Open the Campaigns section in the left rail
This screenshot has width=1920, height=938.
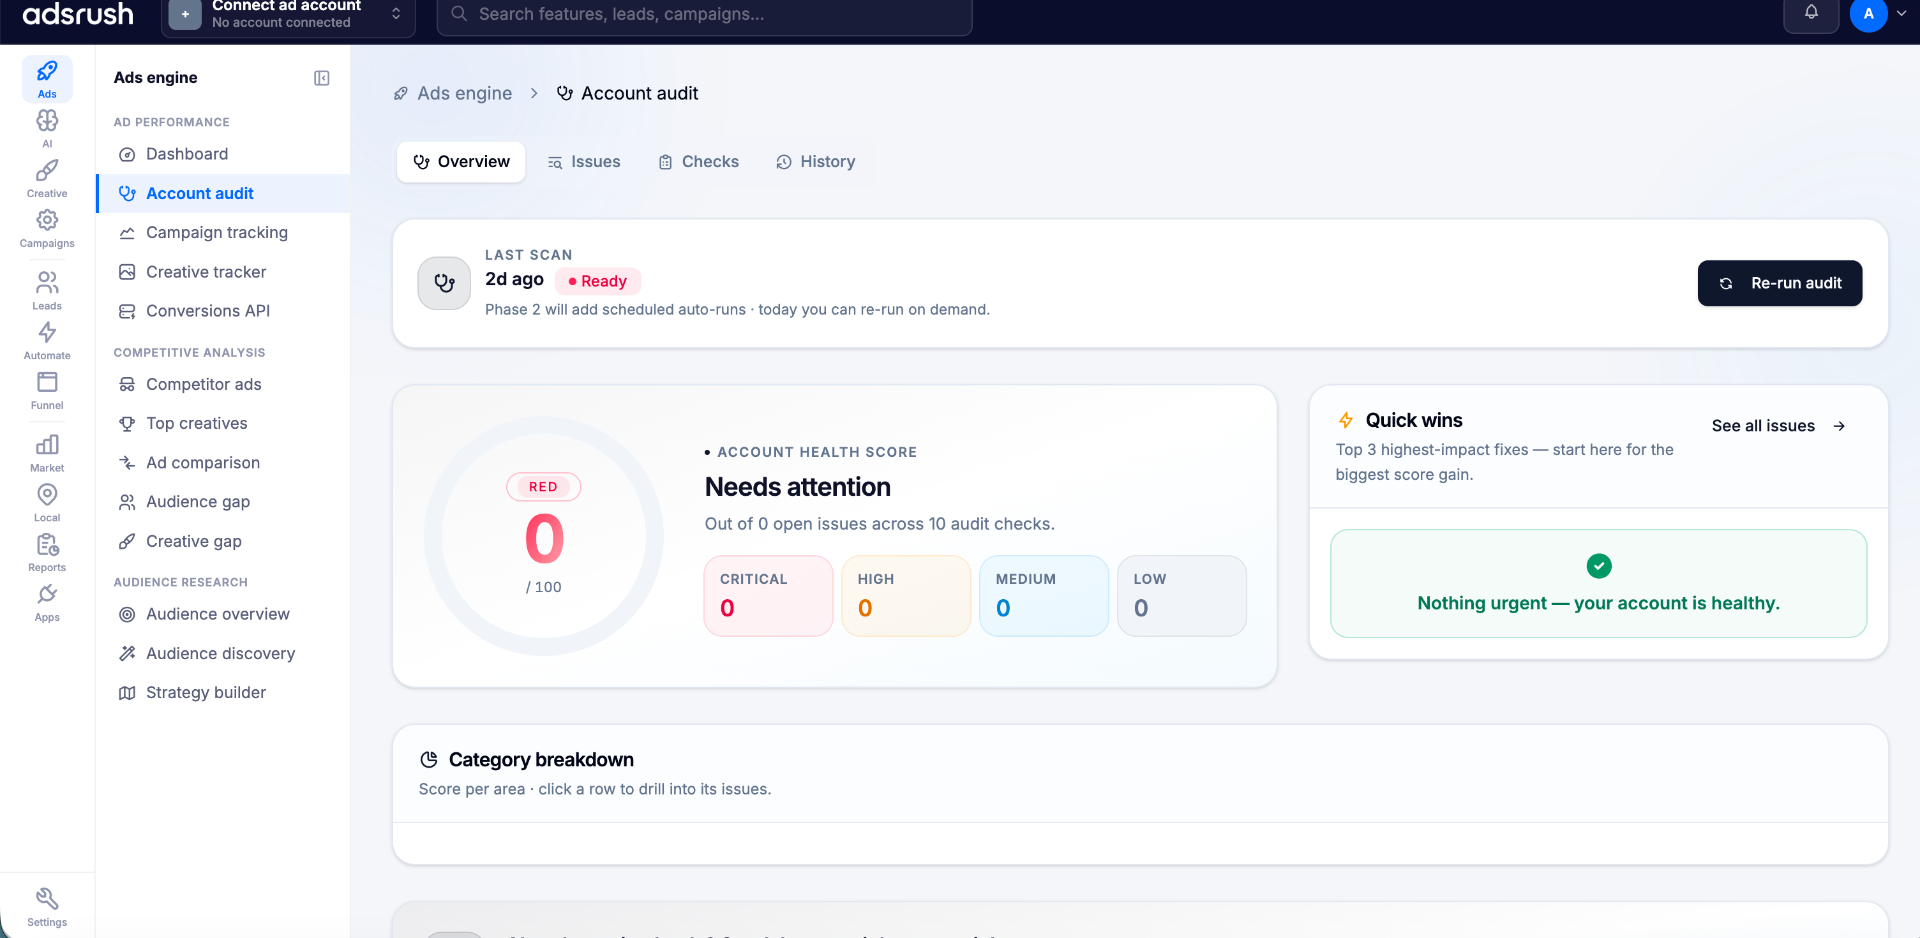[x=47, y=229]
